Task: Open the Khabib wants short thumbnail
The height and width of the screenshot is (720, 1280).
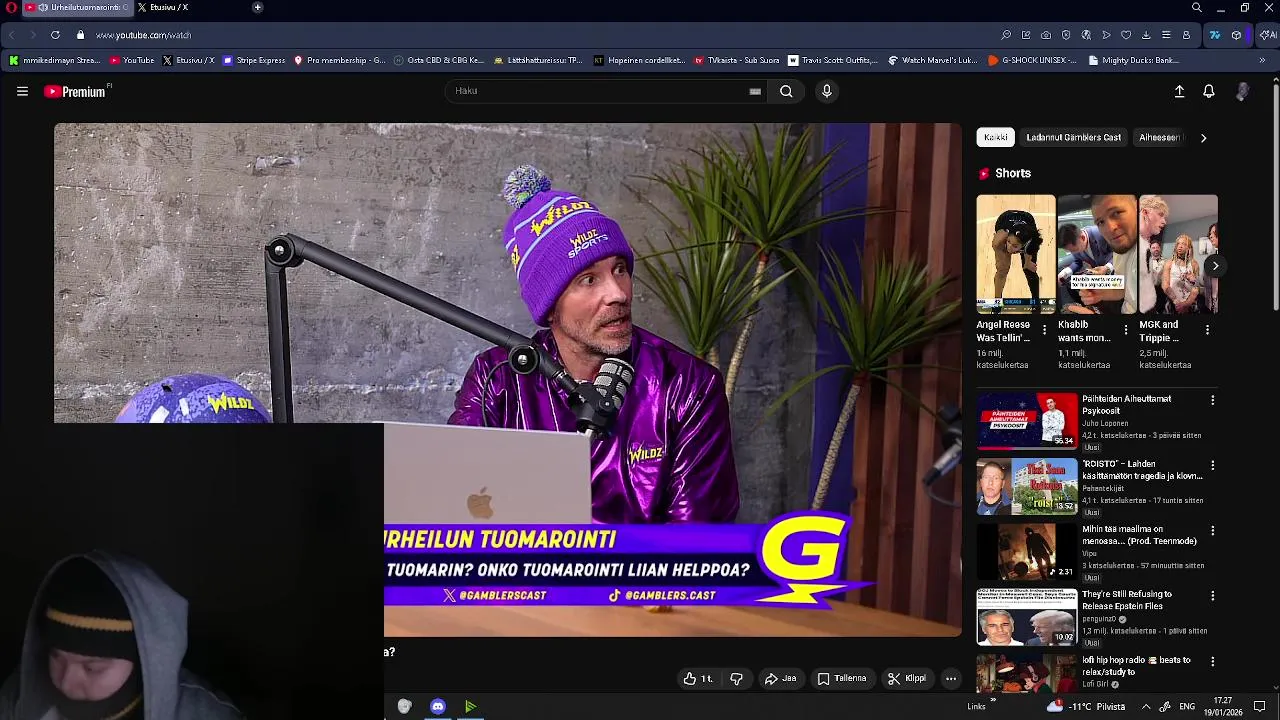Action: (1096, 254)
